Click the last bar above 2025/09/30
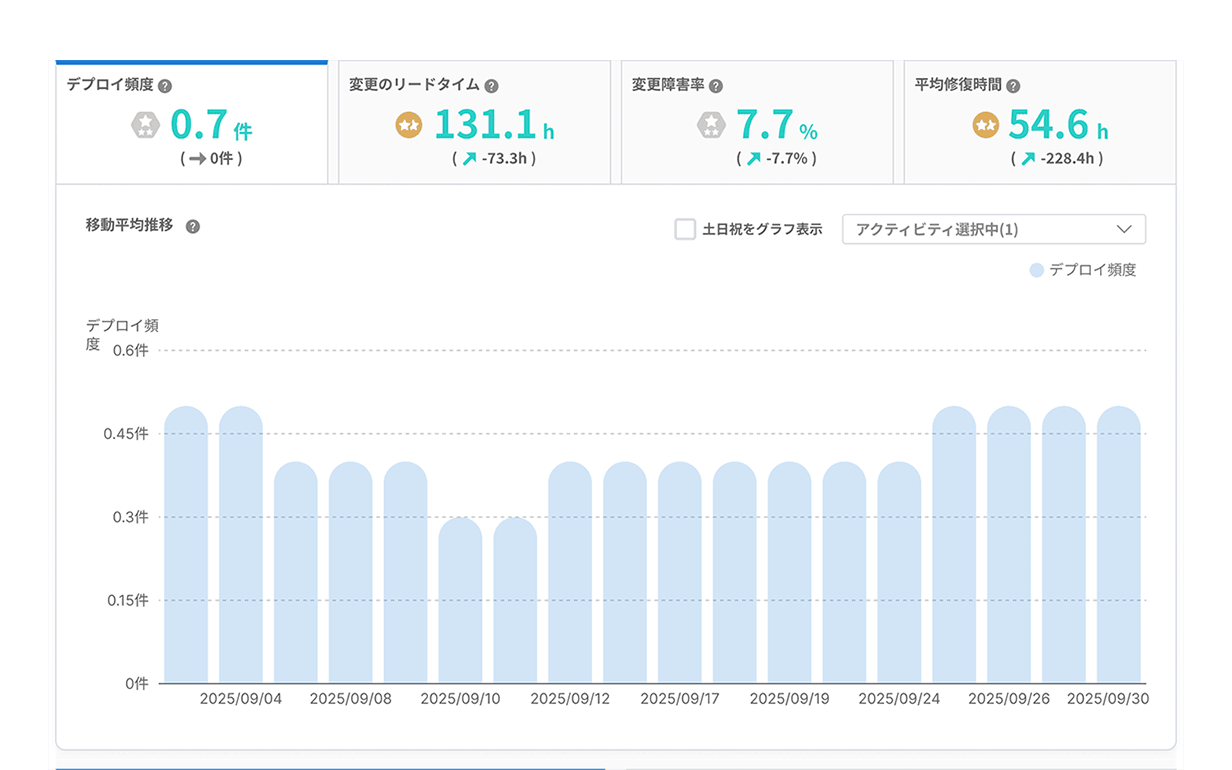The height and width of the screenshot is (770, 1232). tap(1119, 545)
